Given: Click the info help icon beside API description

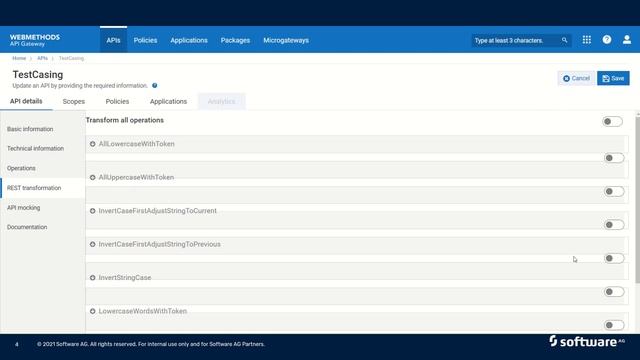Looking at the screenshot, I should pyautogui.click(x=155, y=86).
